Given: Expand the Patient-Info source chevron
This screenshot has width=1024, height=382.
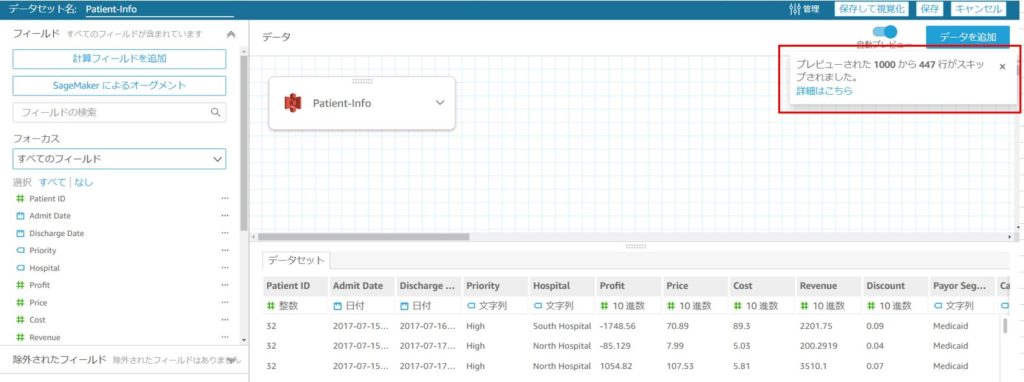Looking at the screenshot, I should (x=440, y=103).
